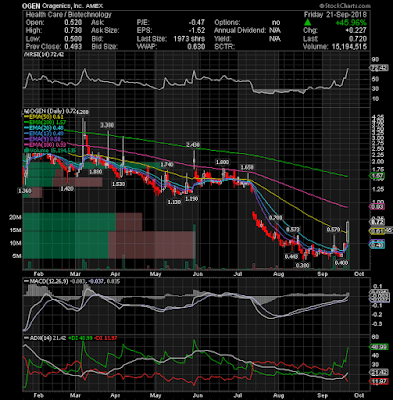Viewport: 393px width, 400px height.
Task: Click the OGEN (Daily) price panel label
Action: click(44, 111)
